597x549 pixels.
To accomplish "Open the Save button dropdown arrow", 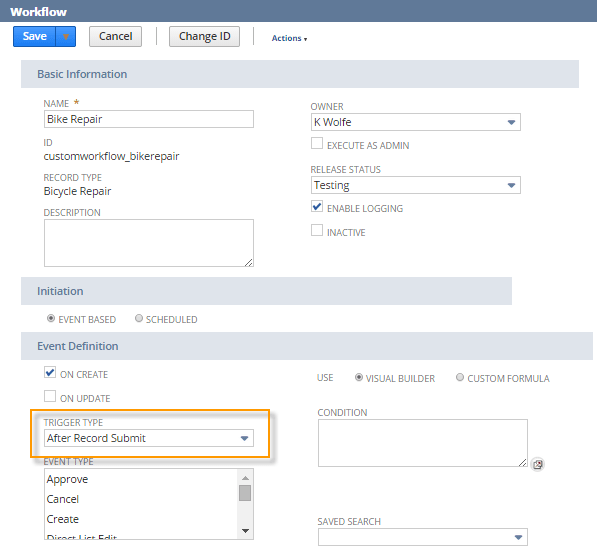I will coord(66,37).
